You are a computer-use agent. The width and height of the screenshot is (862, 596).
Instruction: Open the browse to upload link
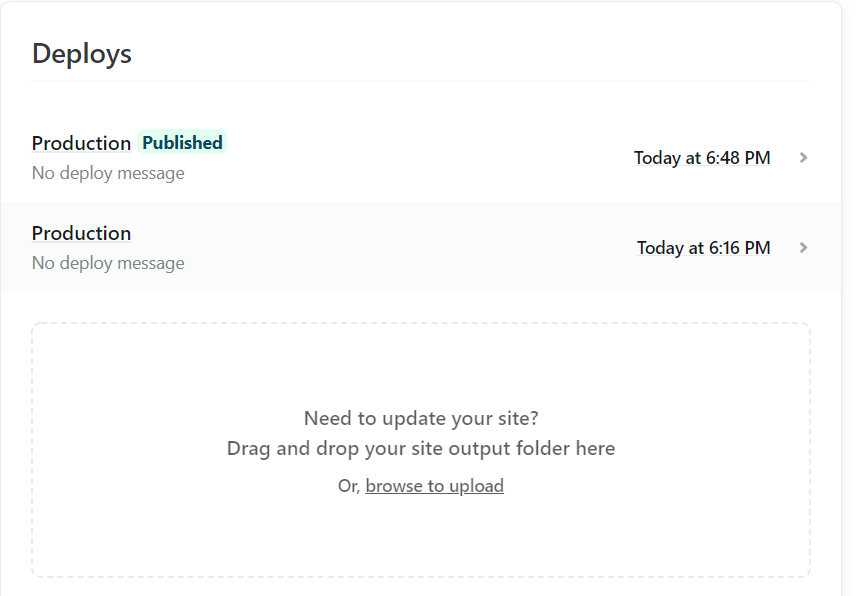click(x=434, y=486)
